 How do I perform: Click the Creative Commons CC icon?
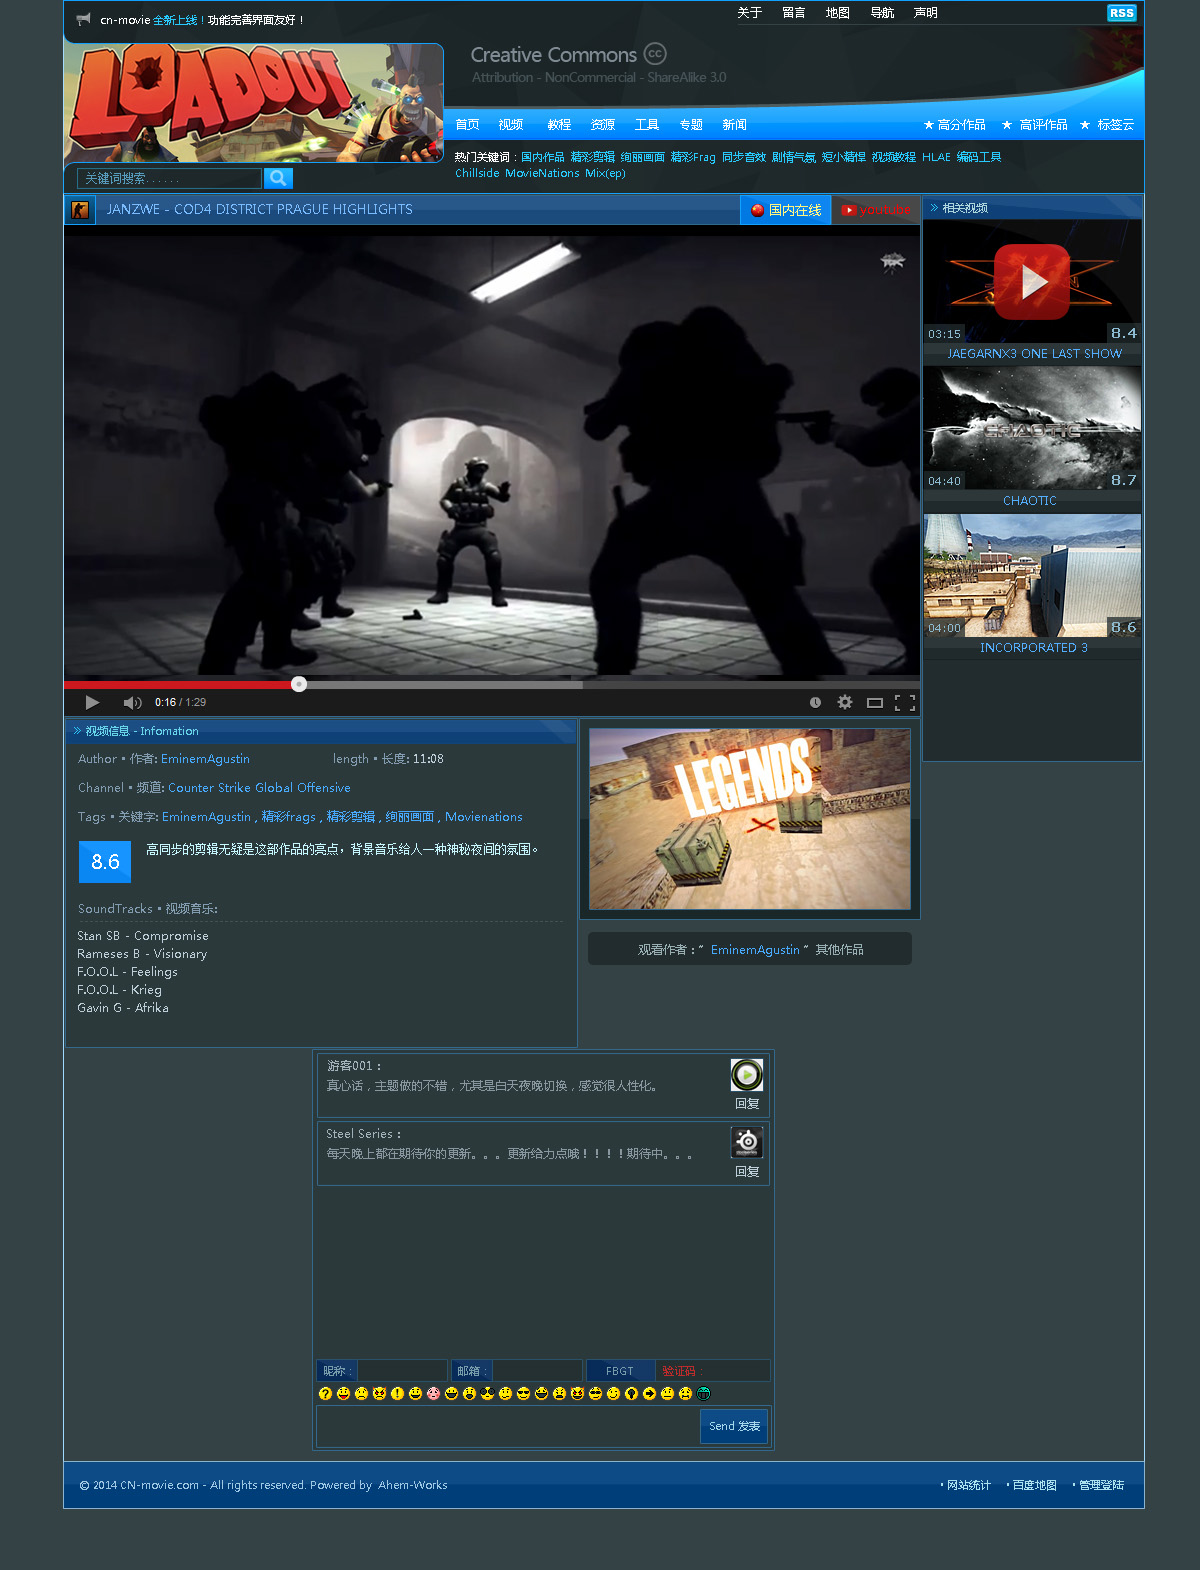tap(655, 54)
